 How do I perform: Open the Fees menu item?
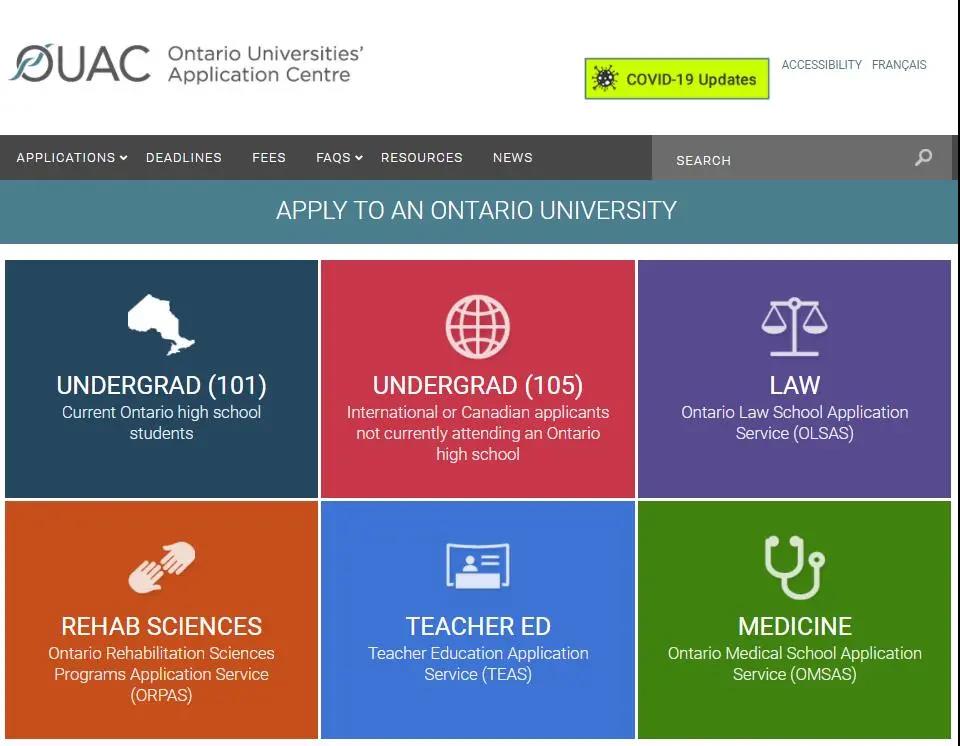269,157
